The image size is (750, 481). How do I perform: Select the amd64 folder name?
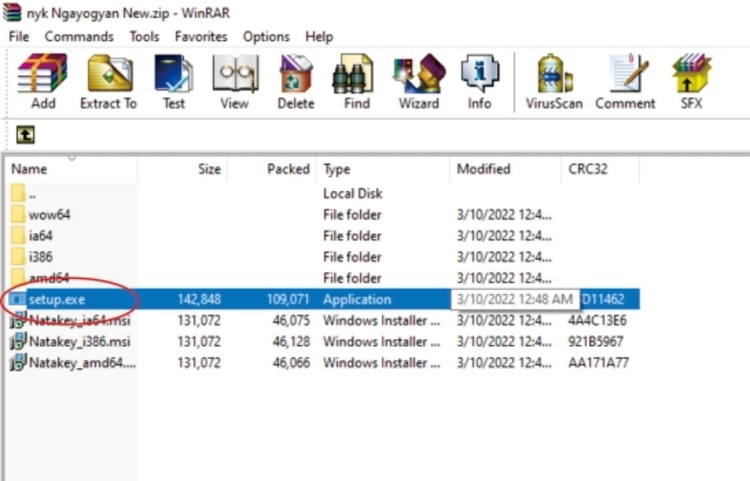pyautogui.click(x=49, y=278)
